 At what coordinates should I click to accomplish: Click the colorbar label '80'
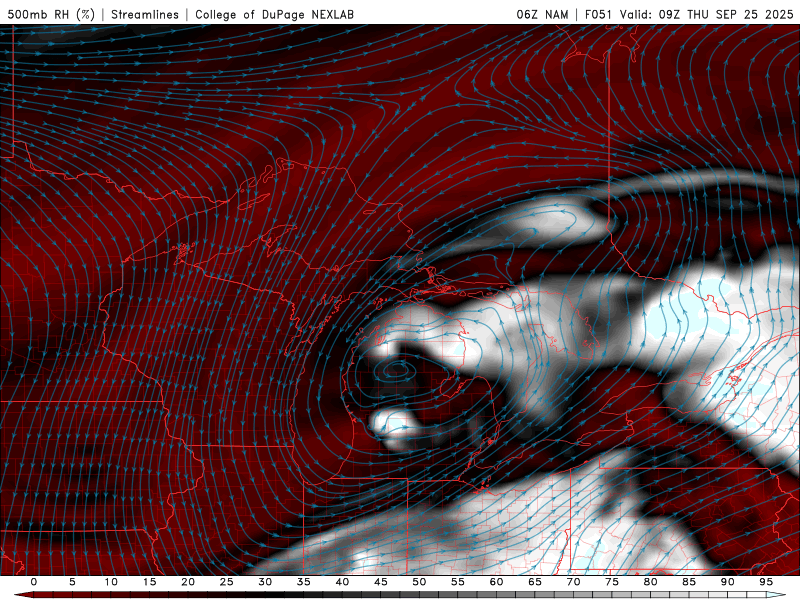[x=650, y=582]
